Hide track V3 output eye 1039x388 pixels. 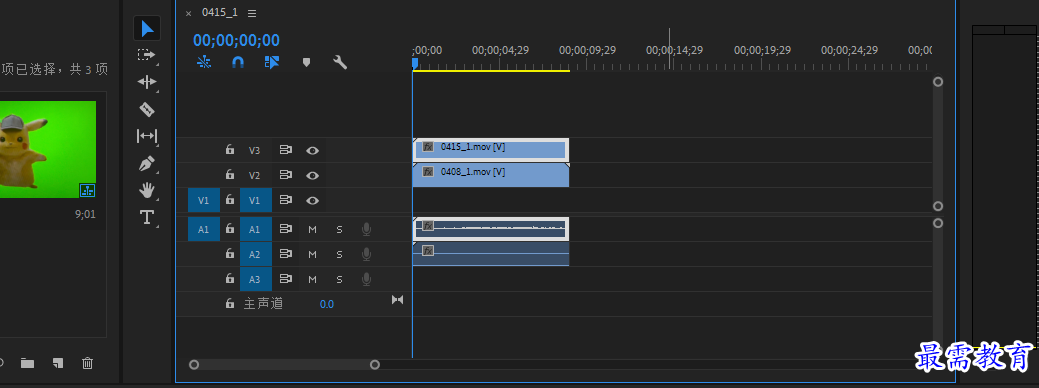click(313, 150)
